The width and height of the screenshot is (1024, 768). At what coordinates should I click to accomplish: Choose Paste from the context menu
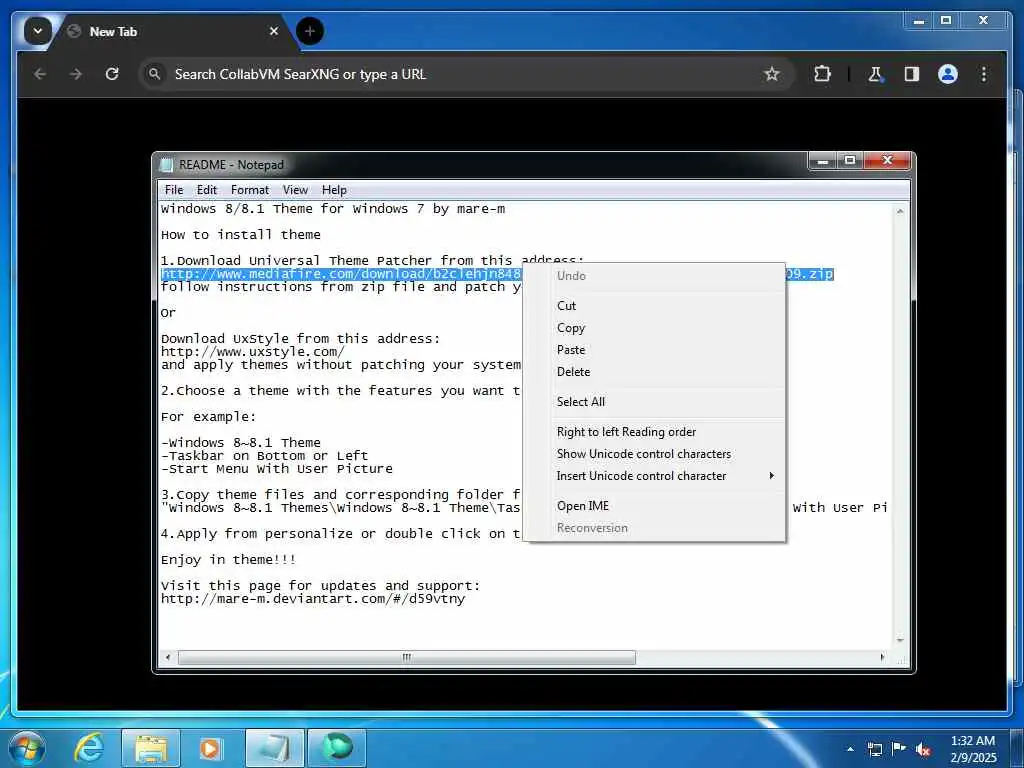pyautogui.click(x=654, y=350)
